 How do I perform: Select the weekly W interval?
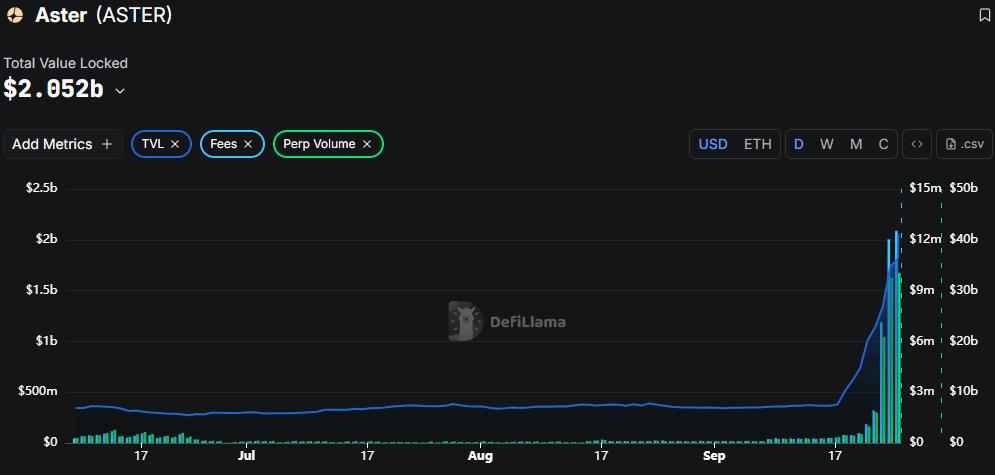point(827,144)
